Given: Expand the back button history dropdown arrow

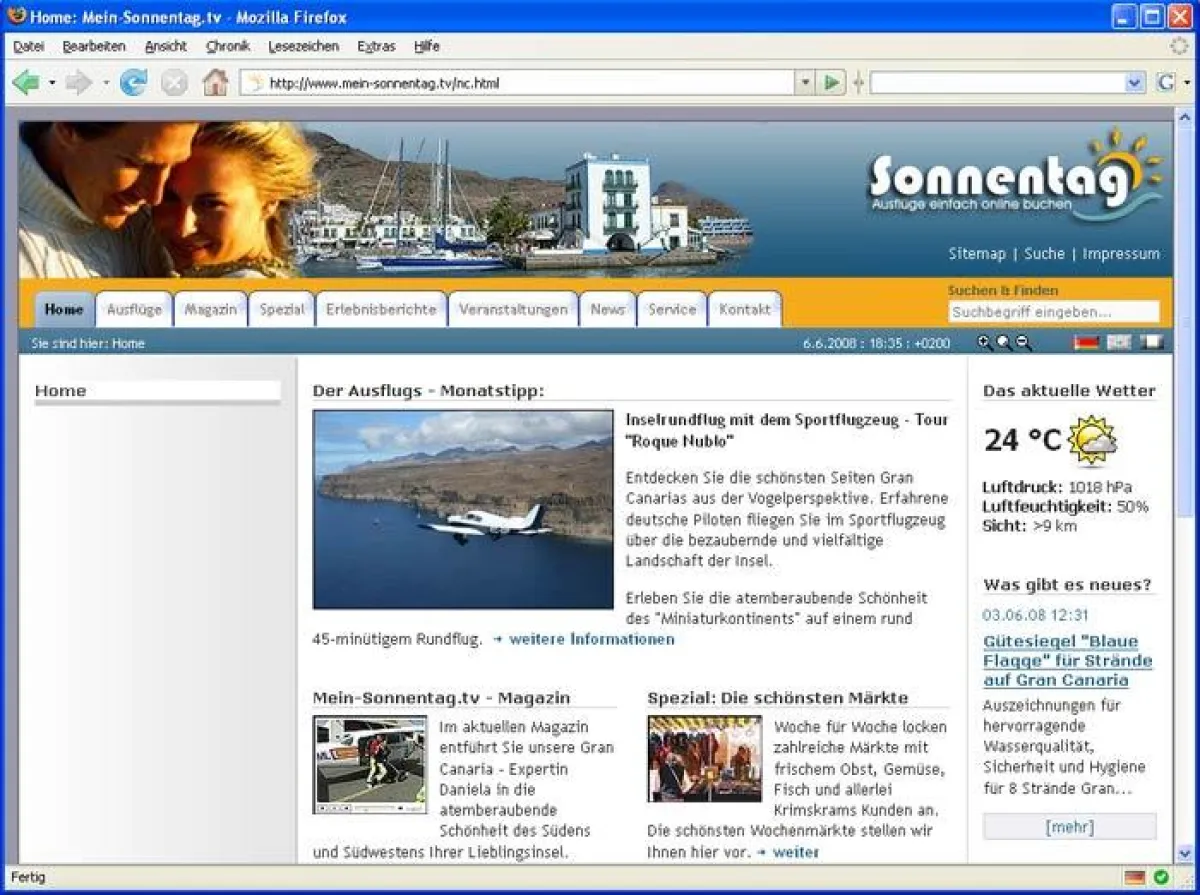Looking at the screenshot, I should [x=52, y=83].
